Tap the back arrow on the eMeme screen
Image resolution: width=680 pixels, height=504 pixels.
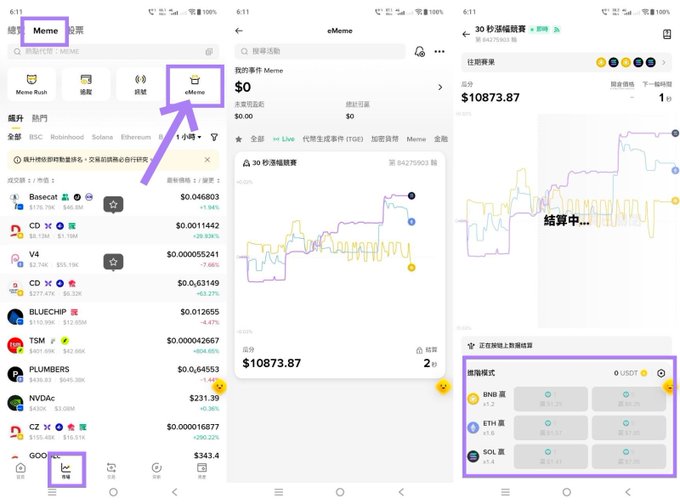click(x=239, y=31)
